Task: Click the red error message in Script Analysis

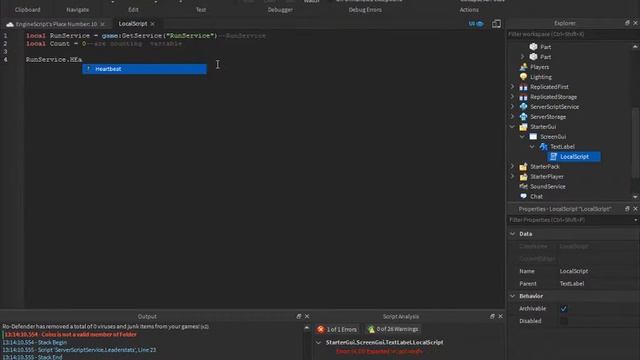Action: pyautogui.click(x=379, y=351)
